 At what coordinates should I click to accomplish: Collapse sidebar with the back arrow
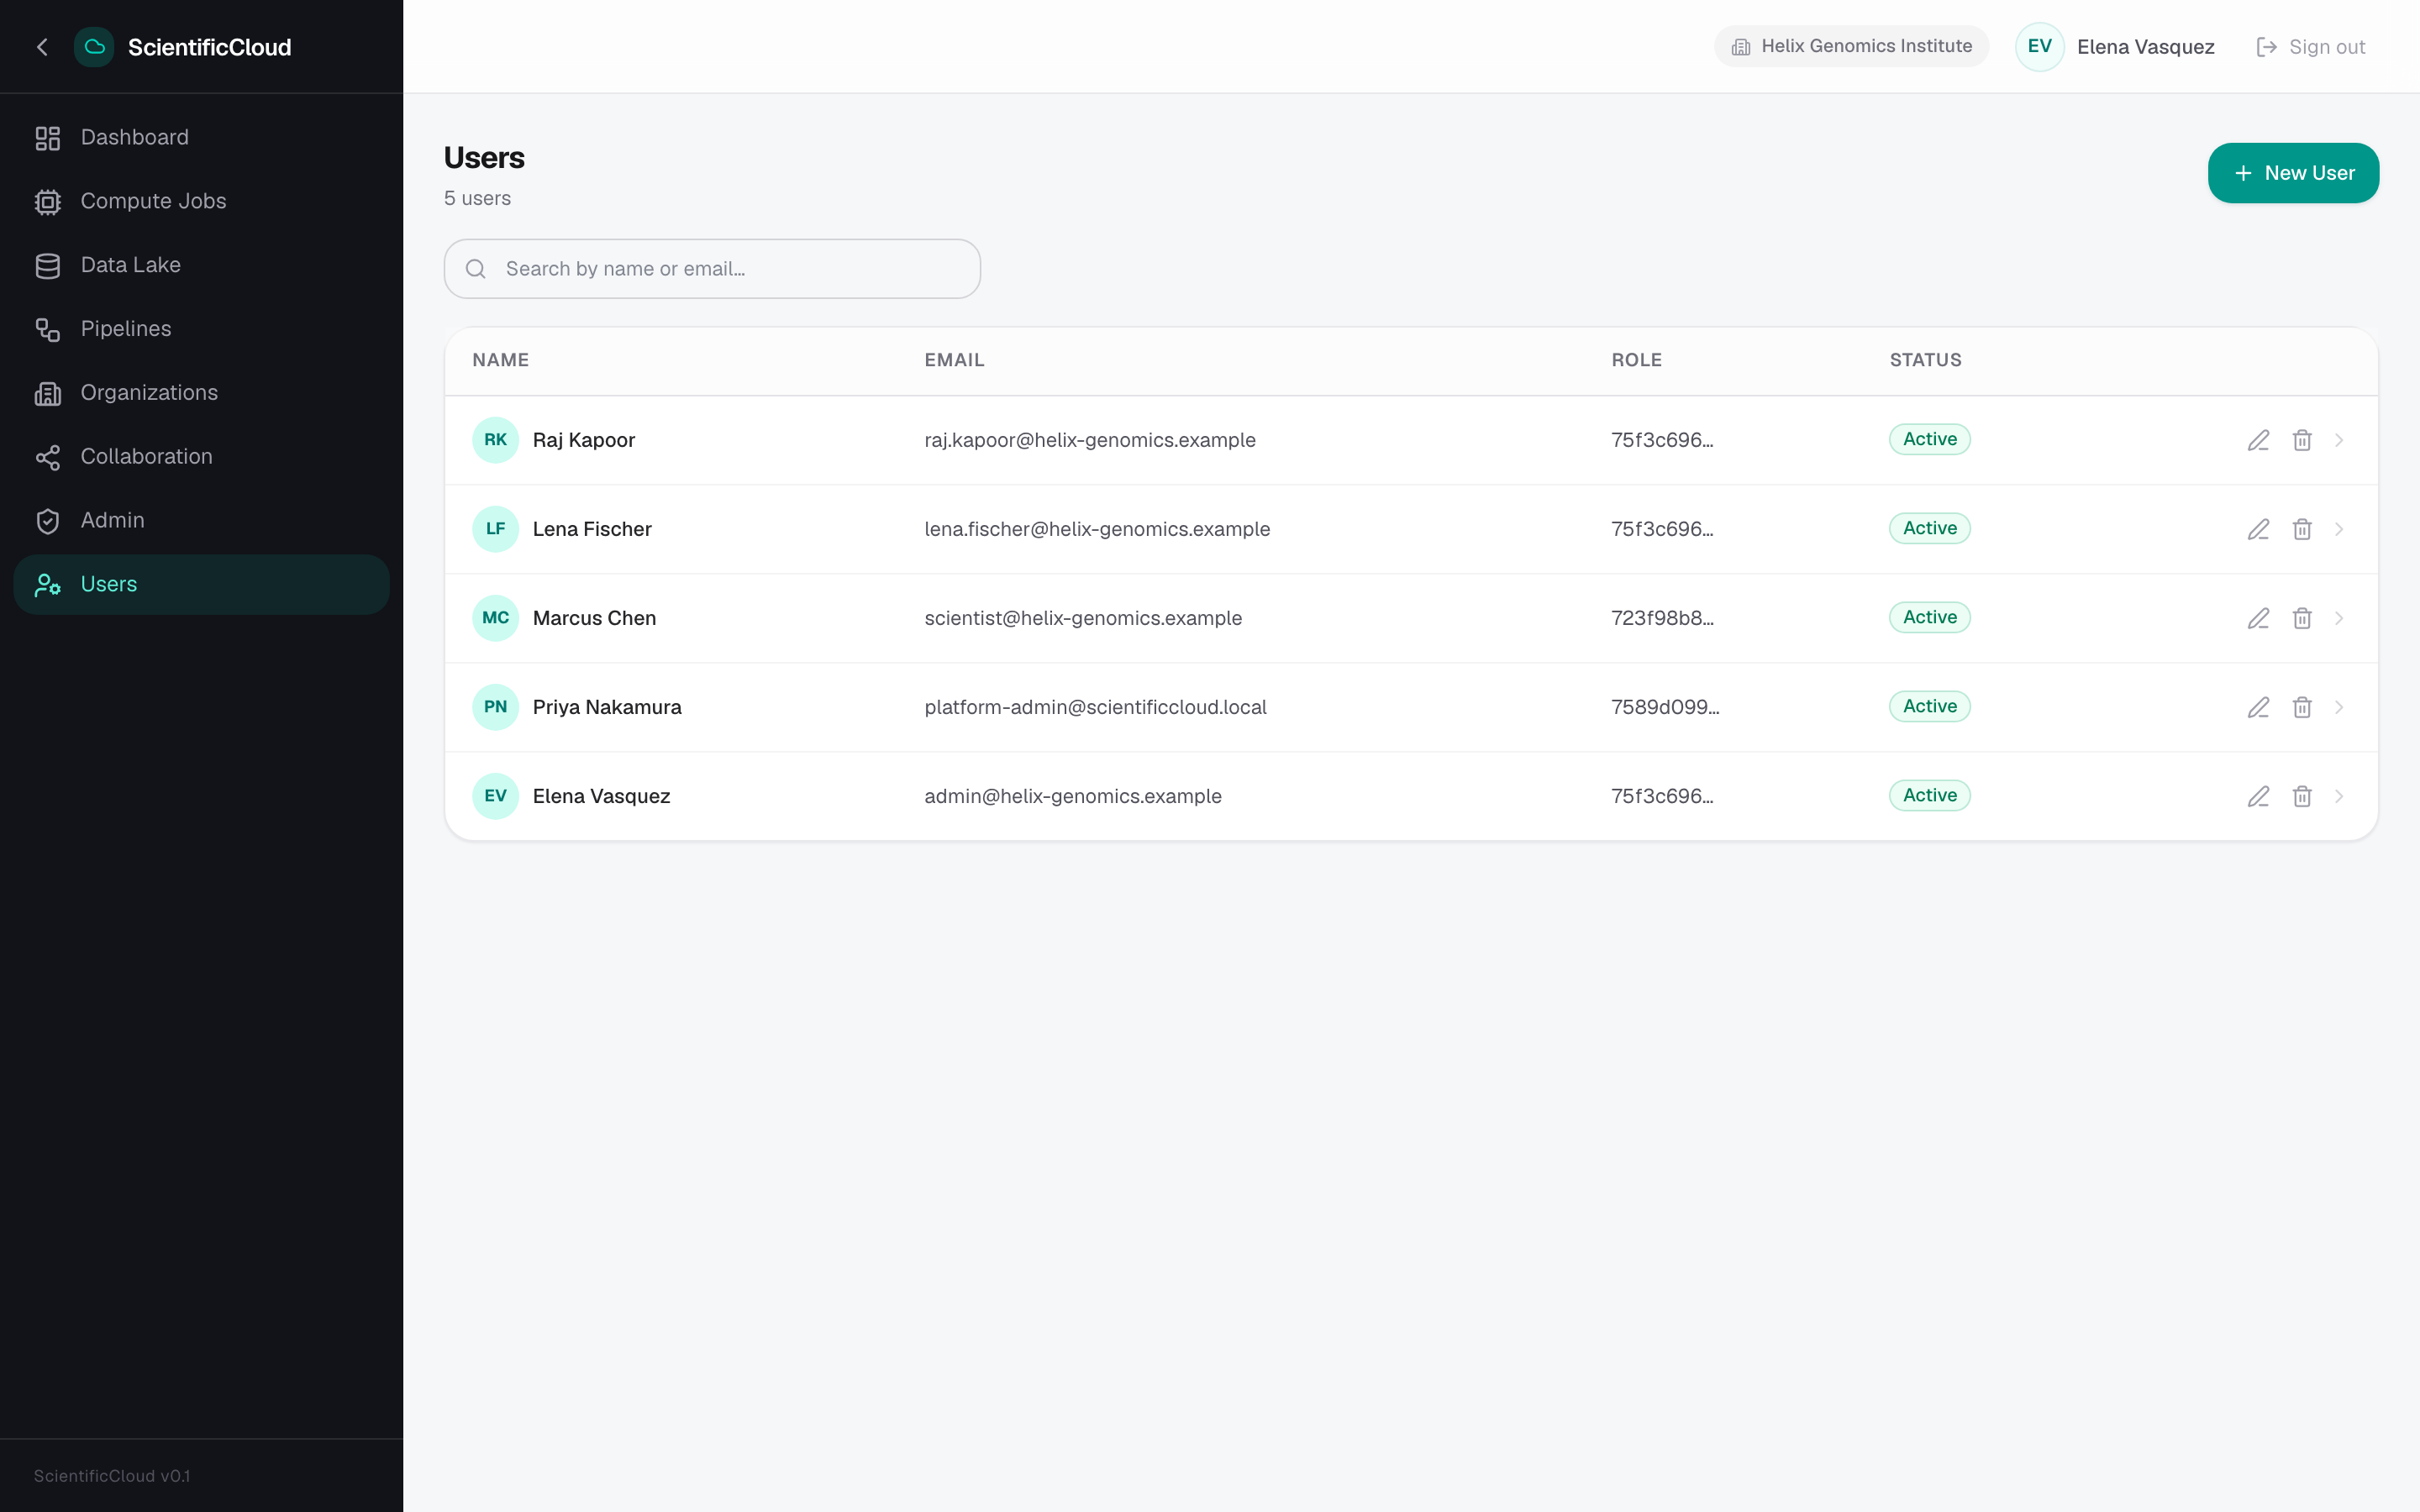[42, 47]
